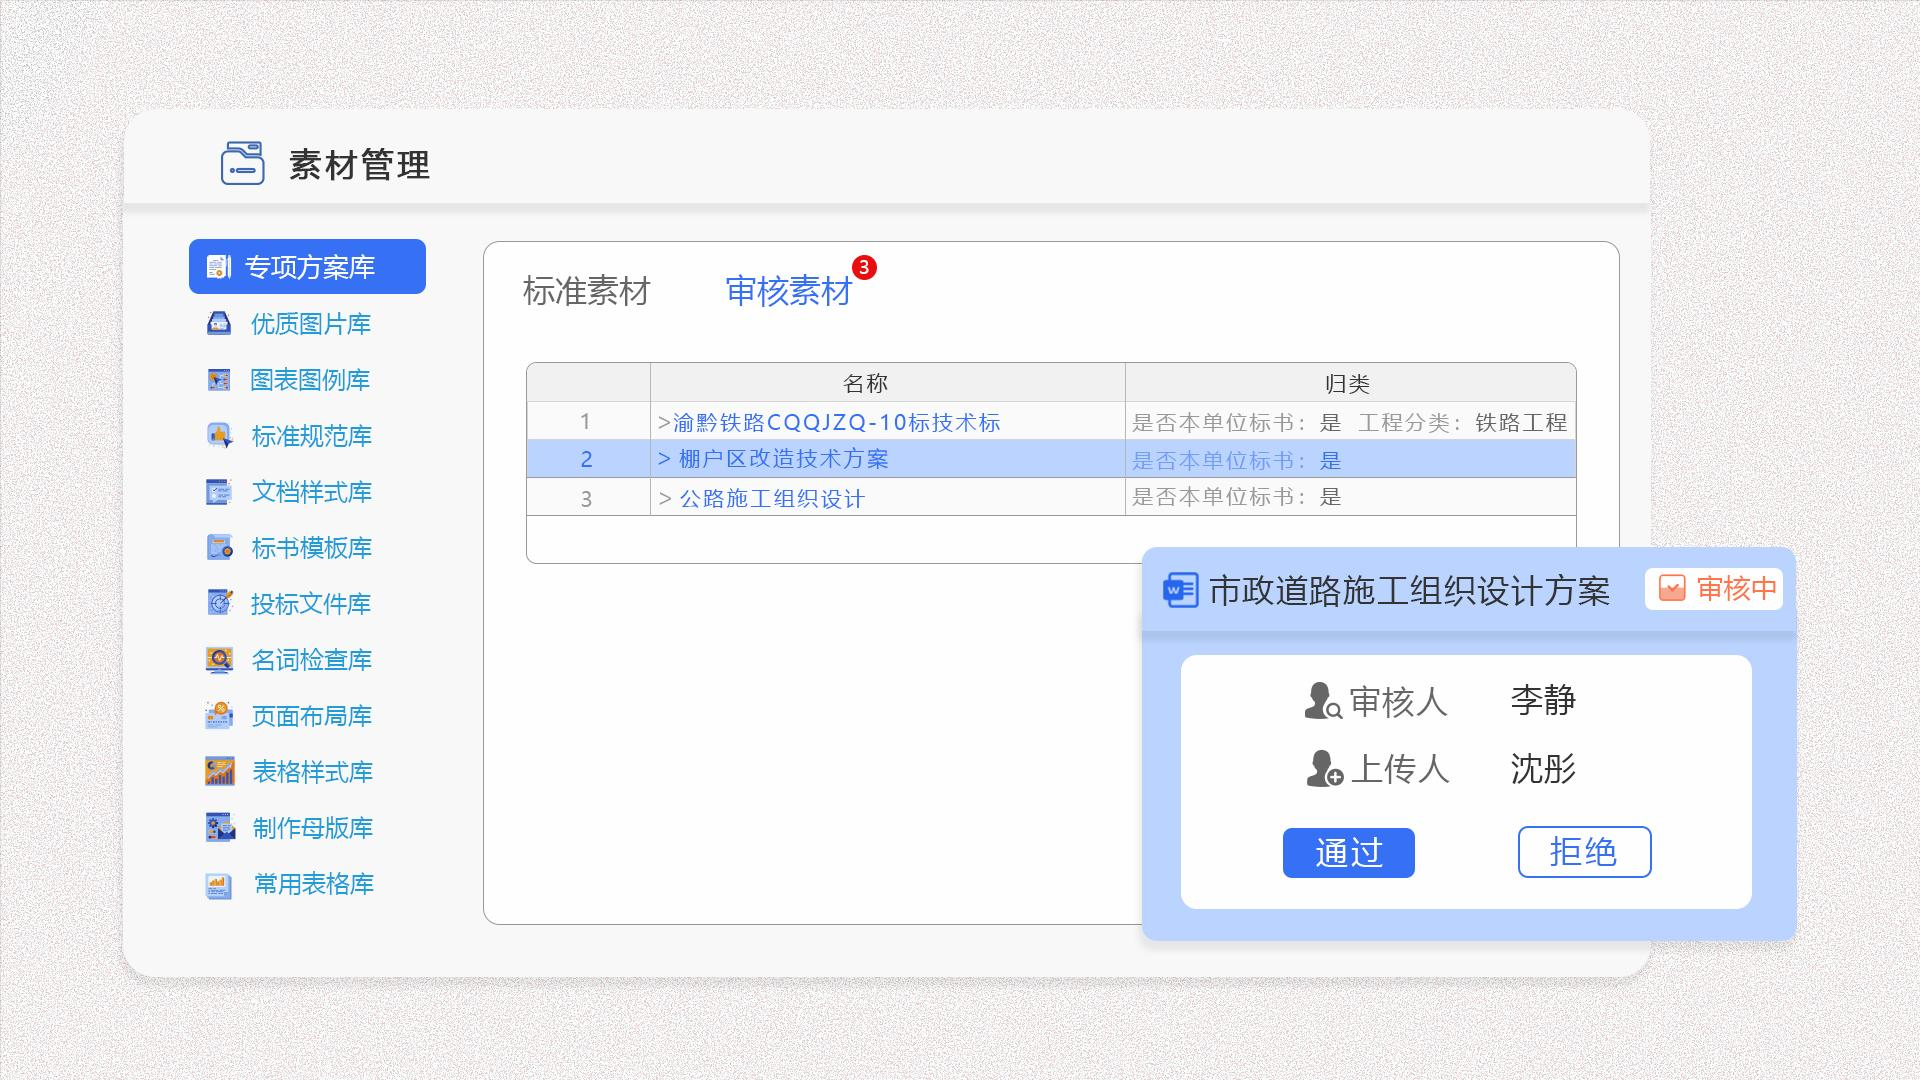1920x1080 pixels.
Task: Approve the document with 通过 button
Action: 1348,853
